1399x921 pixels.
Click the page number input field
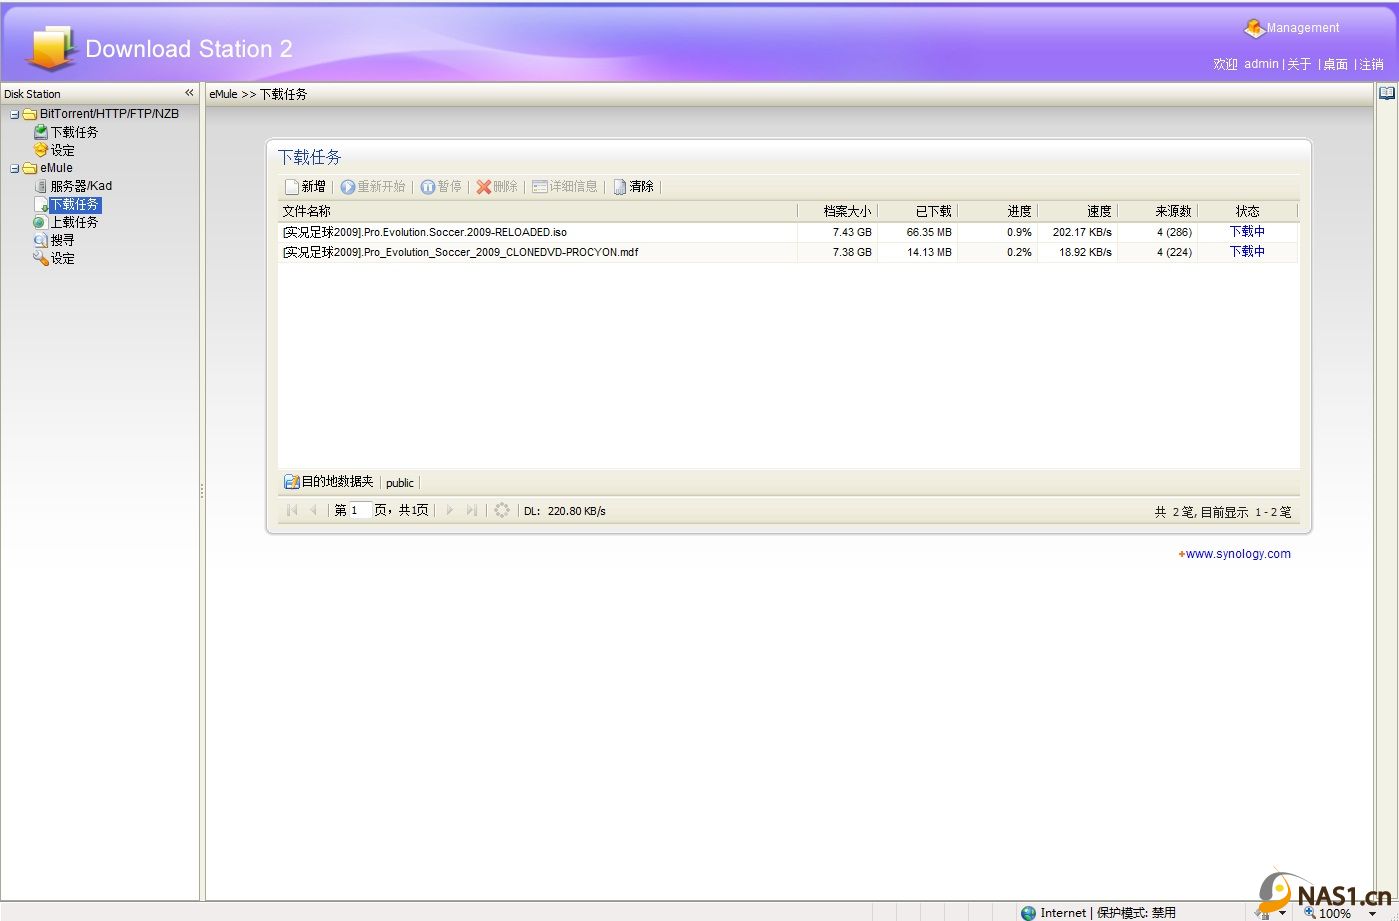(360, 510)
